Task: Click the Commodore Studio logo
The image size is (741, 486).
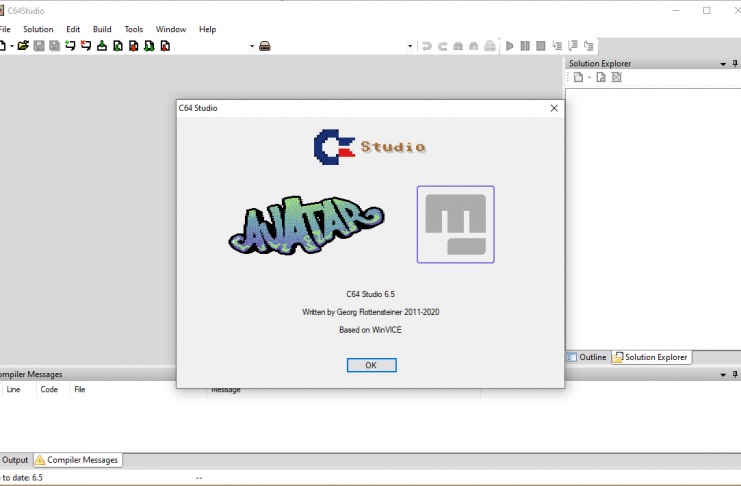Action: click(x=370, y=147)
